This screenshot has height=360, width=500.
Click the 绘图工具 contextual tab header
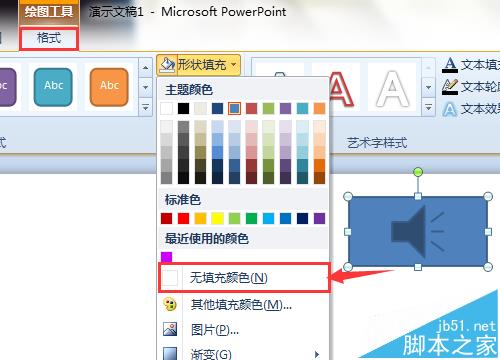pyautogui.click(x=49, y=12)
